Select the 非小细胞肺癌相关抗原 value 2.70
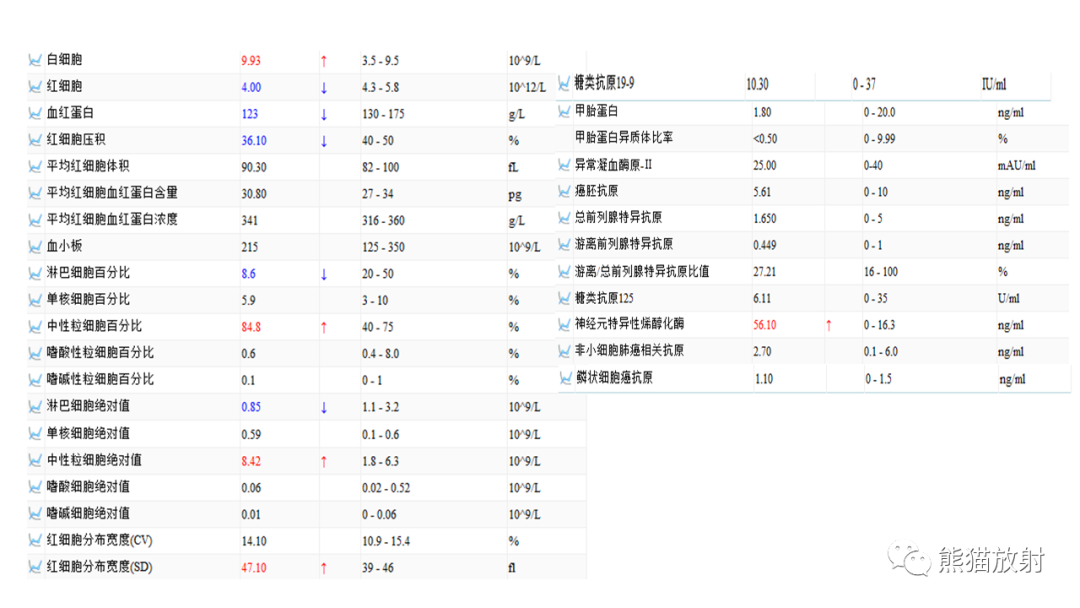The image size is (1080, 608). (x=762, y=352)
